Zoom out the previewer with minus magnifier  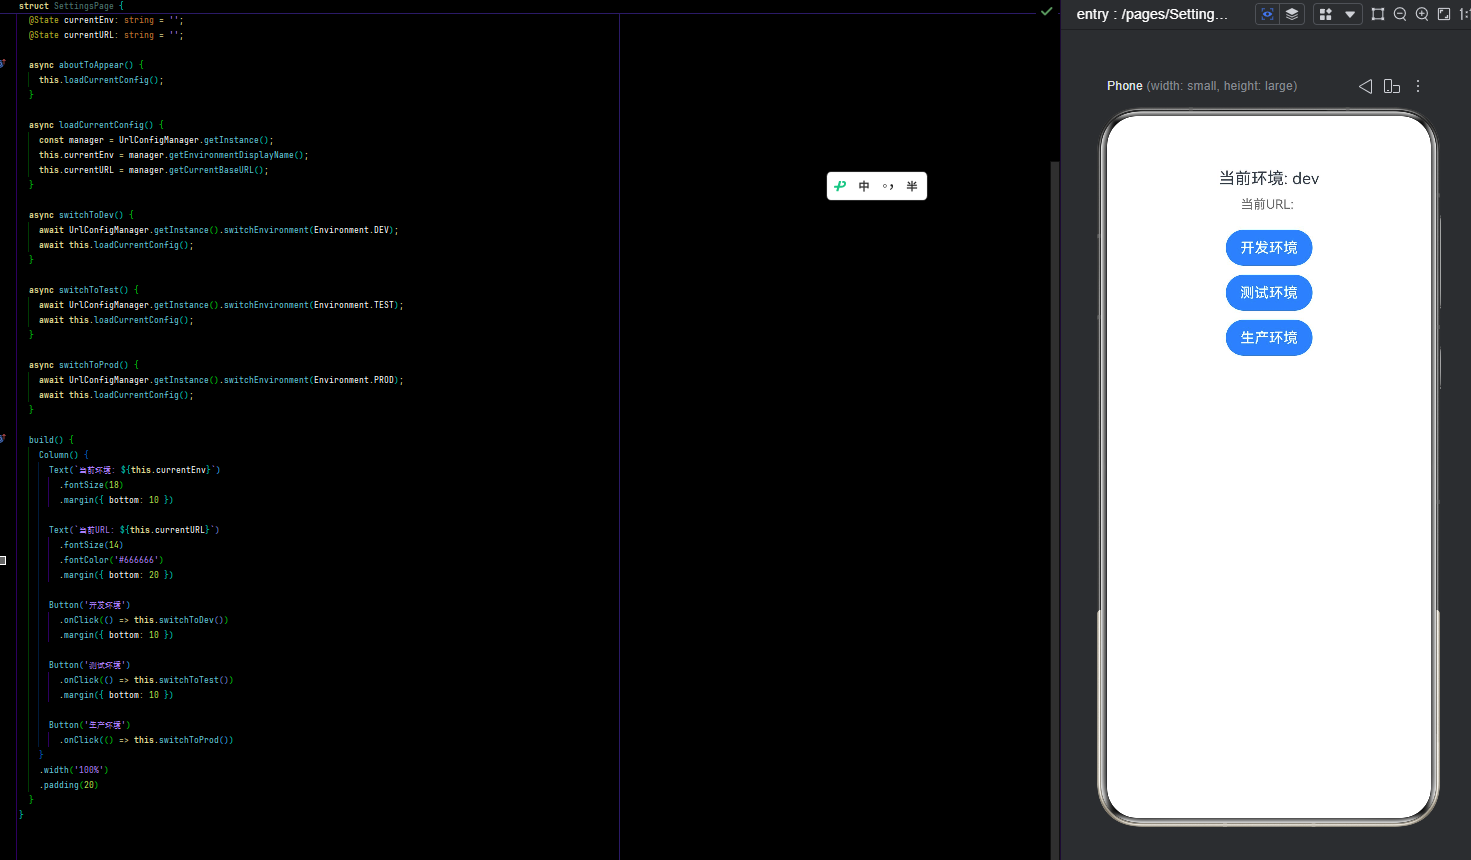coord(1400,14)
